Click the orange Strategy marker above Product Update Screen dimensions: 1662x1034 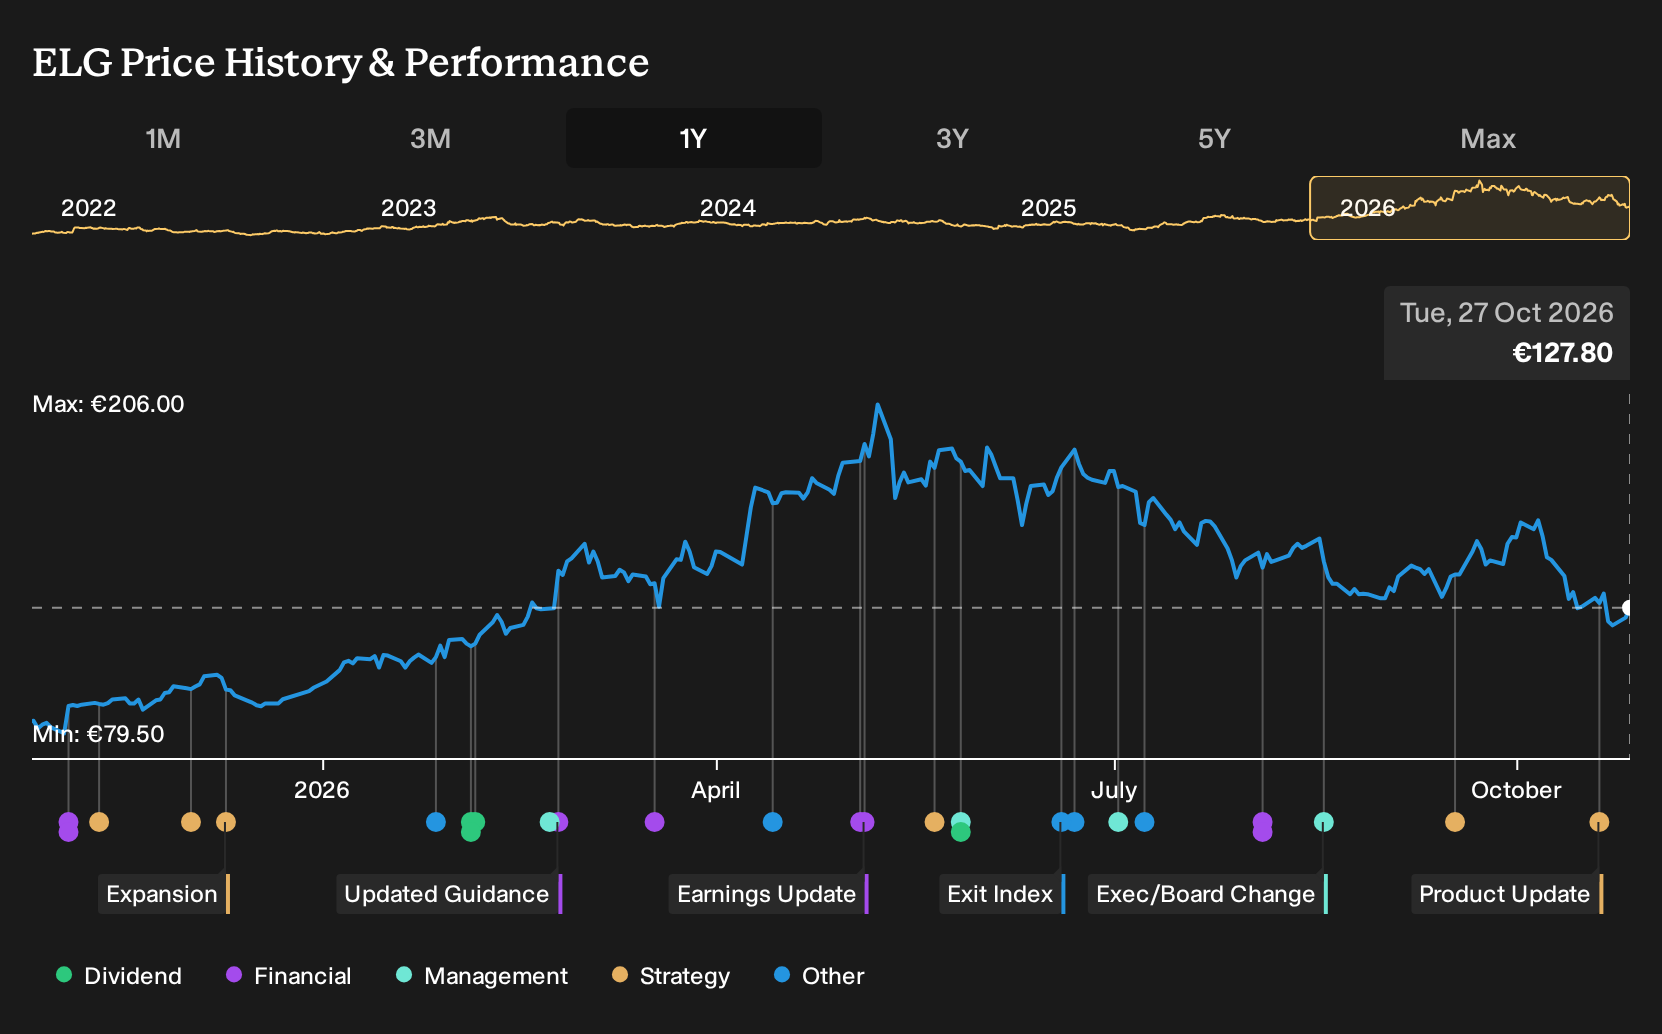click(1599, 822)
